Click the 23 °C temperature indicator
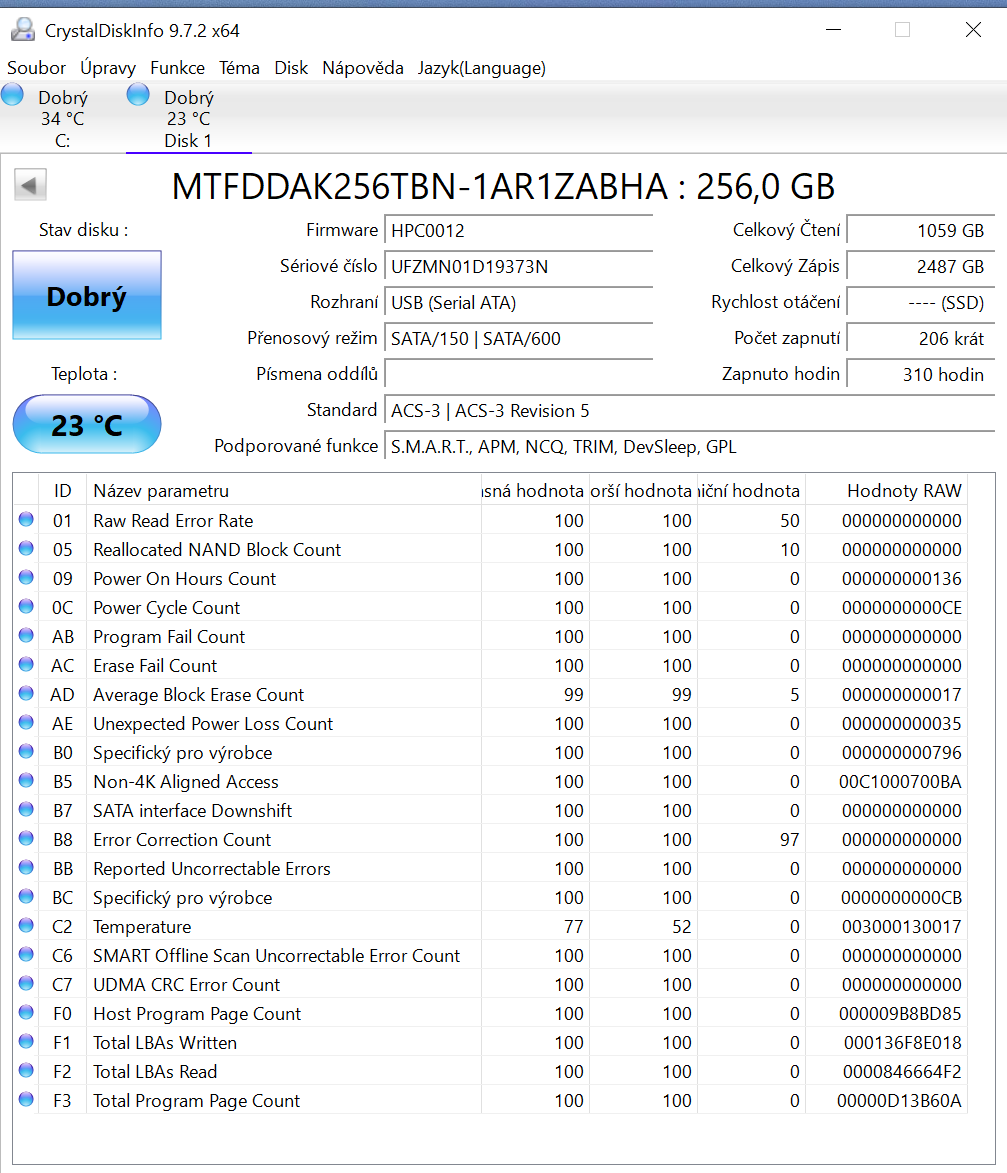Viewport: 1007px width, 1173px height. (86, 424)
